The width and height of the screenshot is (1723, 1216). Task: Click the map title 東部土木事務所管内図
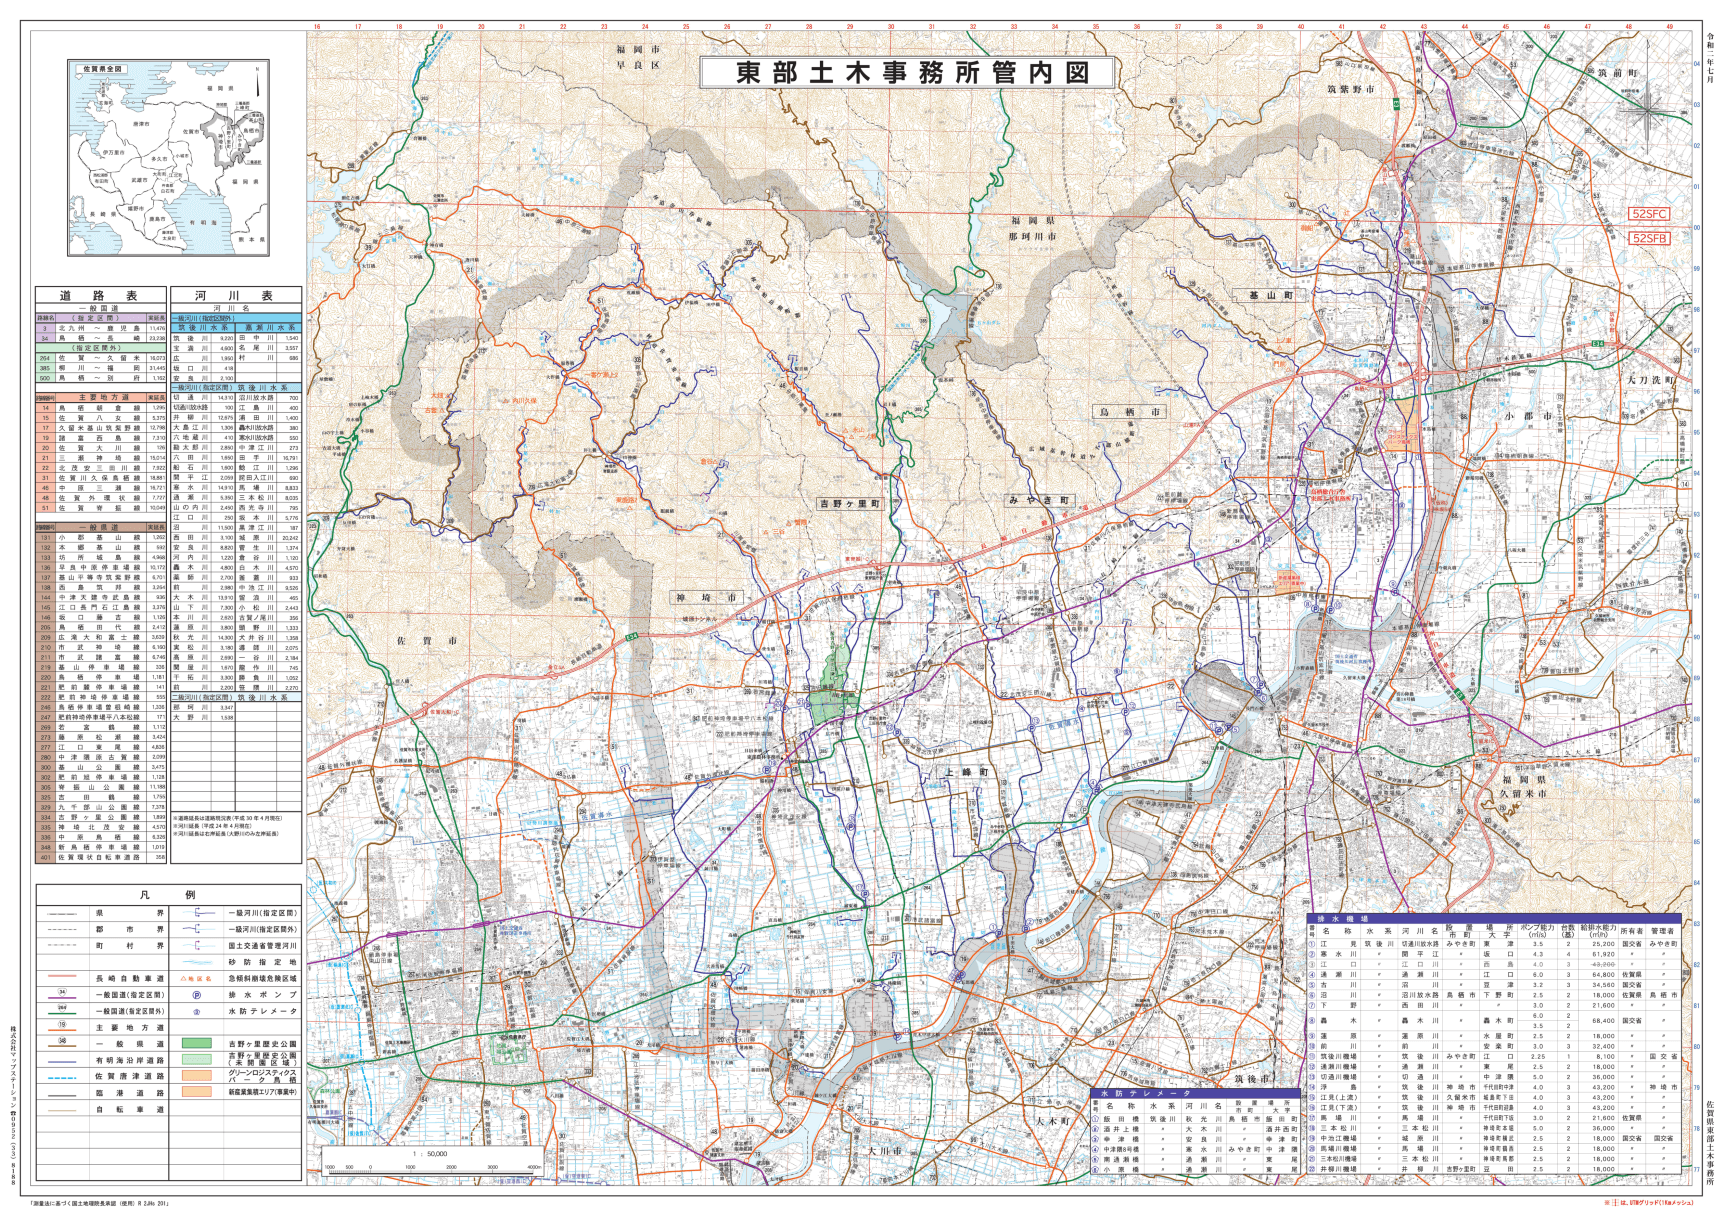(907, 72)
